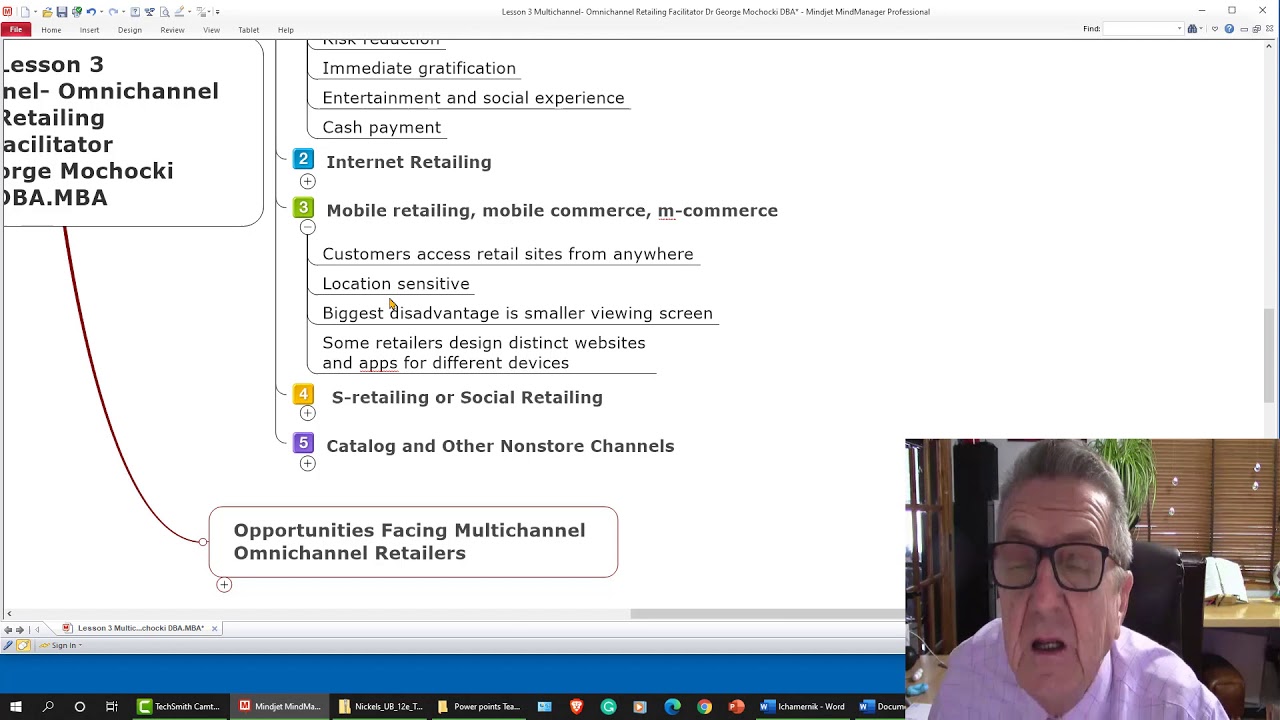Open the Find box dropdown arrow

[1179, 28]
